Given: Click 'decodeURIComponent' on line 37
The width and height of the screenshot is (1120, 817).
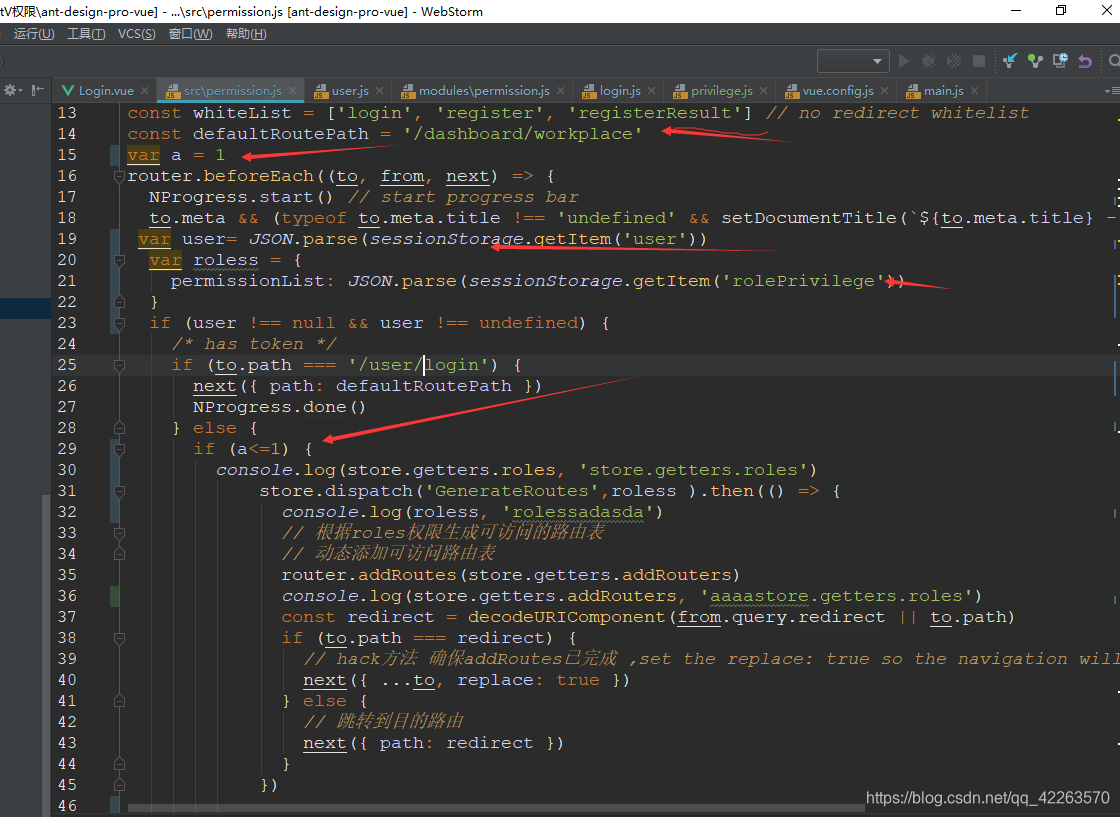Looking at the screenshot, I should tap(567, 617).
